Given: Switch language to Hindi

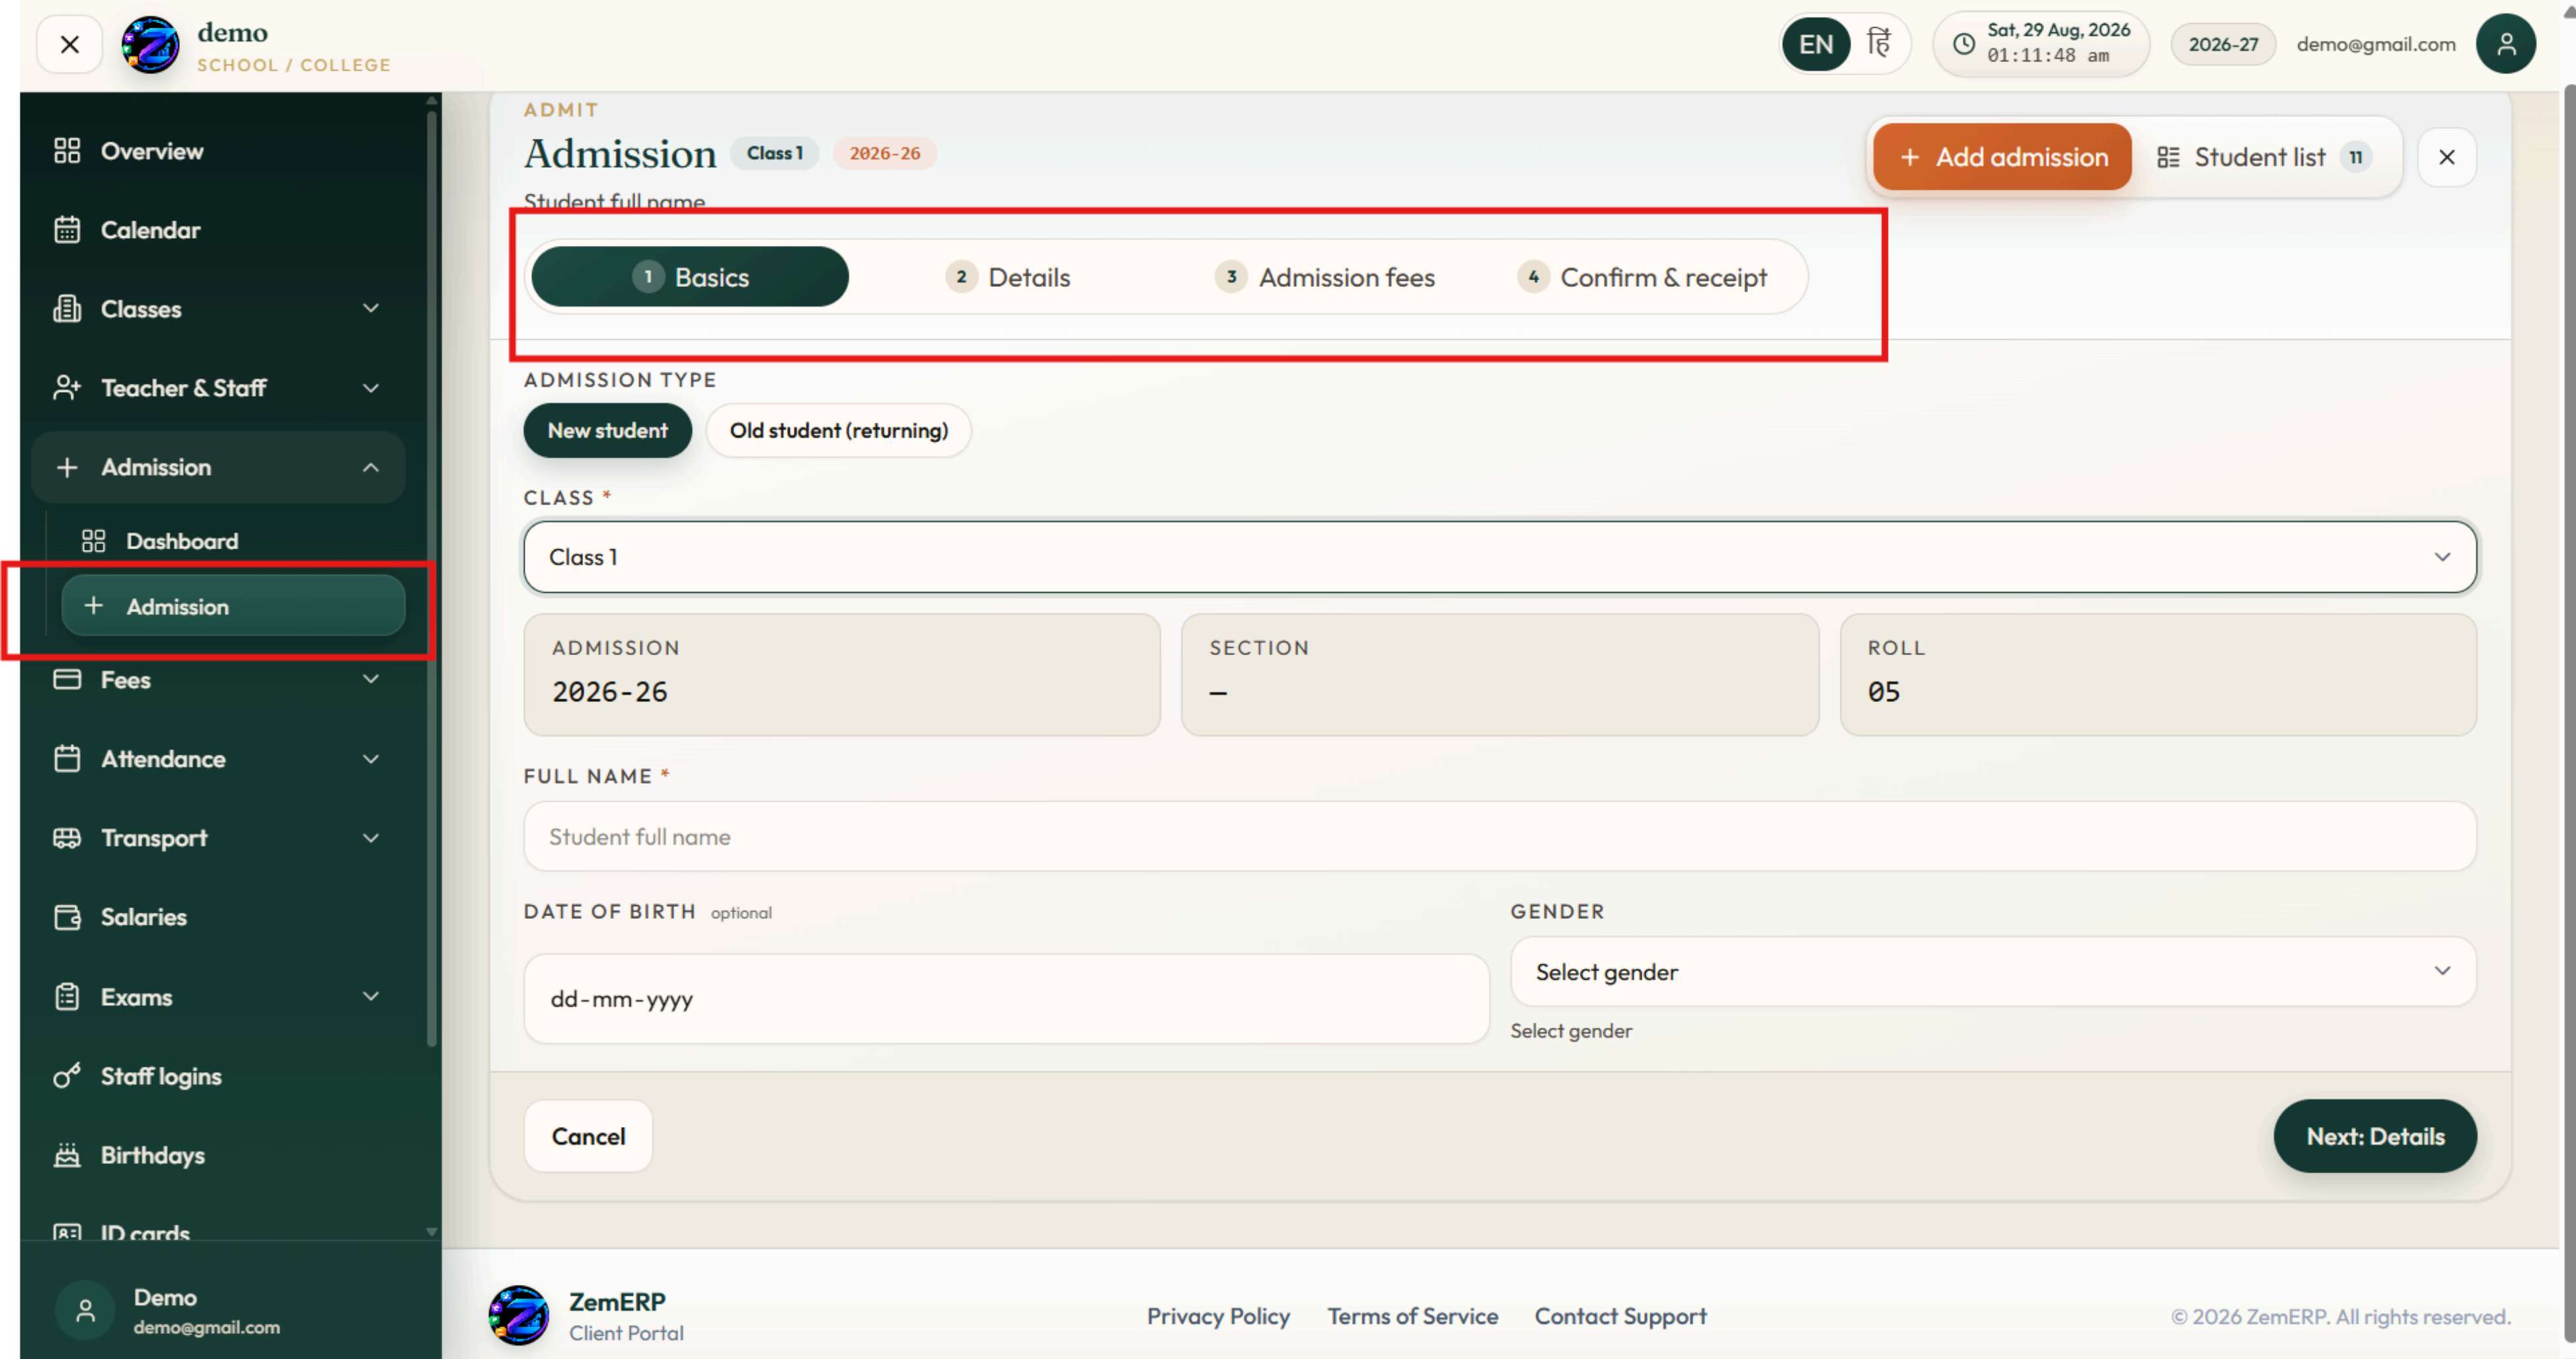Looking at the screenshot, I should pos(1879,44).
